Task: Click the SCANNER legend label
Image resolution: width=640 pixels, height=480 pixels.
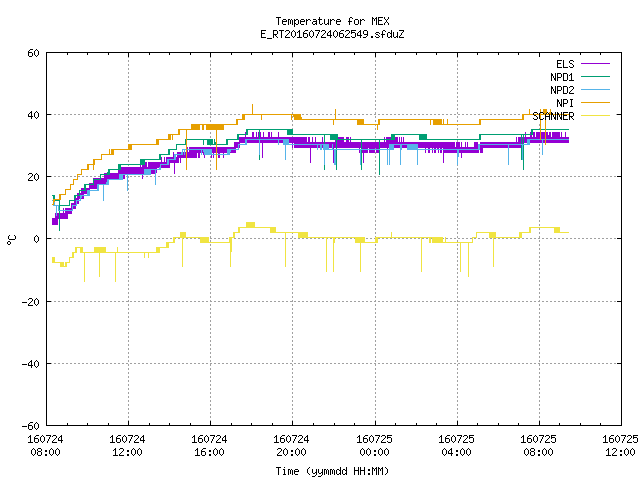Action: click(553, 116)
